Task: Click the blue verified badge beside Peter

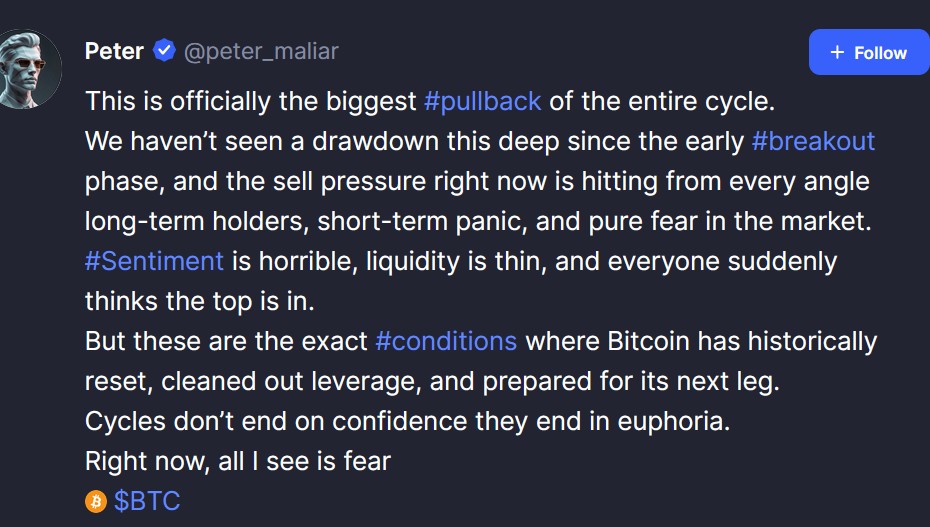Action: (x=164, y=51)
